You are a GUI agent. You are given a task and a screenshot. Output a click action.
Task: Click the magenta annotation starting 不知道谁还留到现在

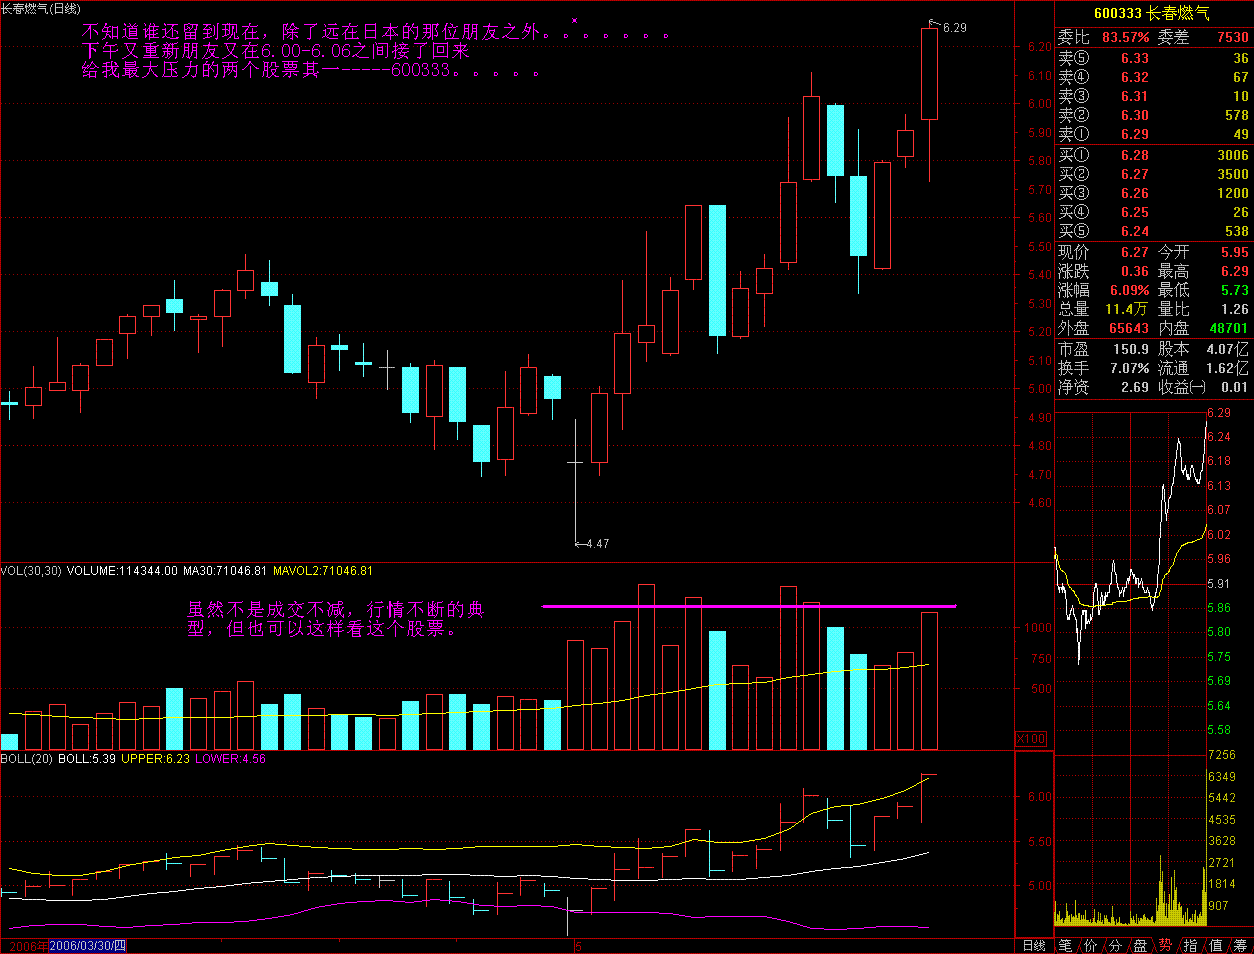coord(375,32)
